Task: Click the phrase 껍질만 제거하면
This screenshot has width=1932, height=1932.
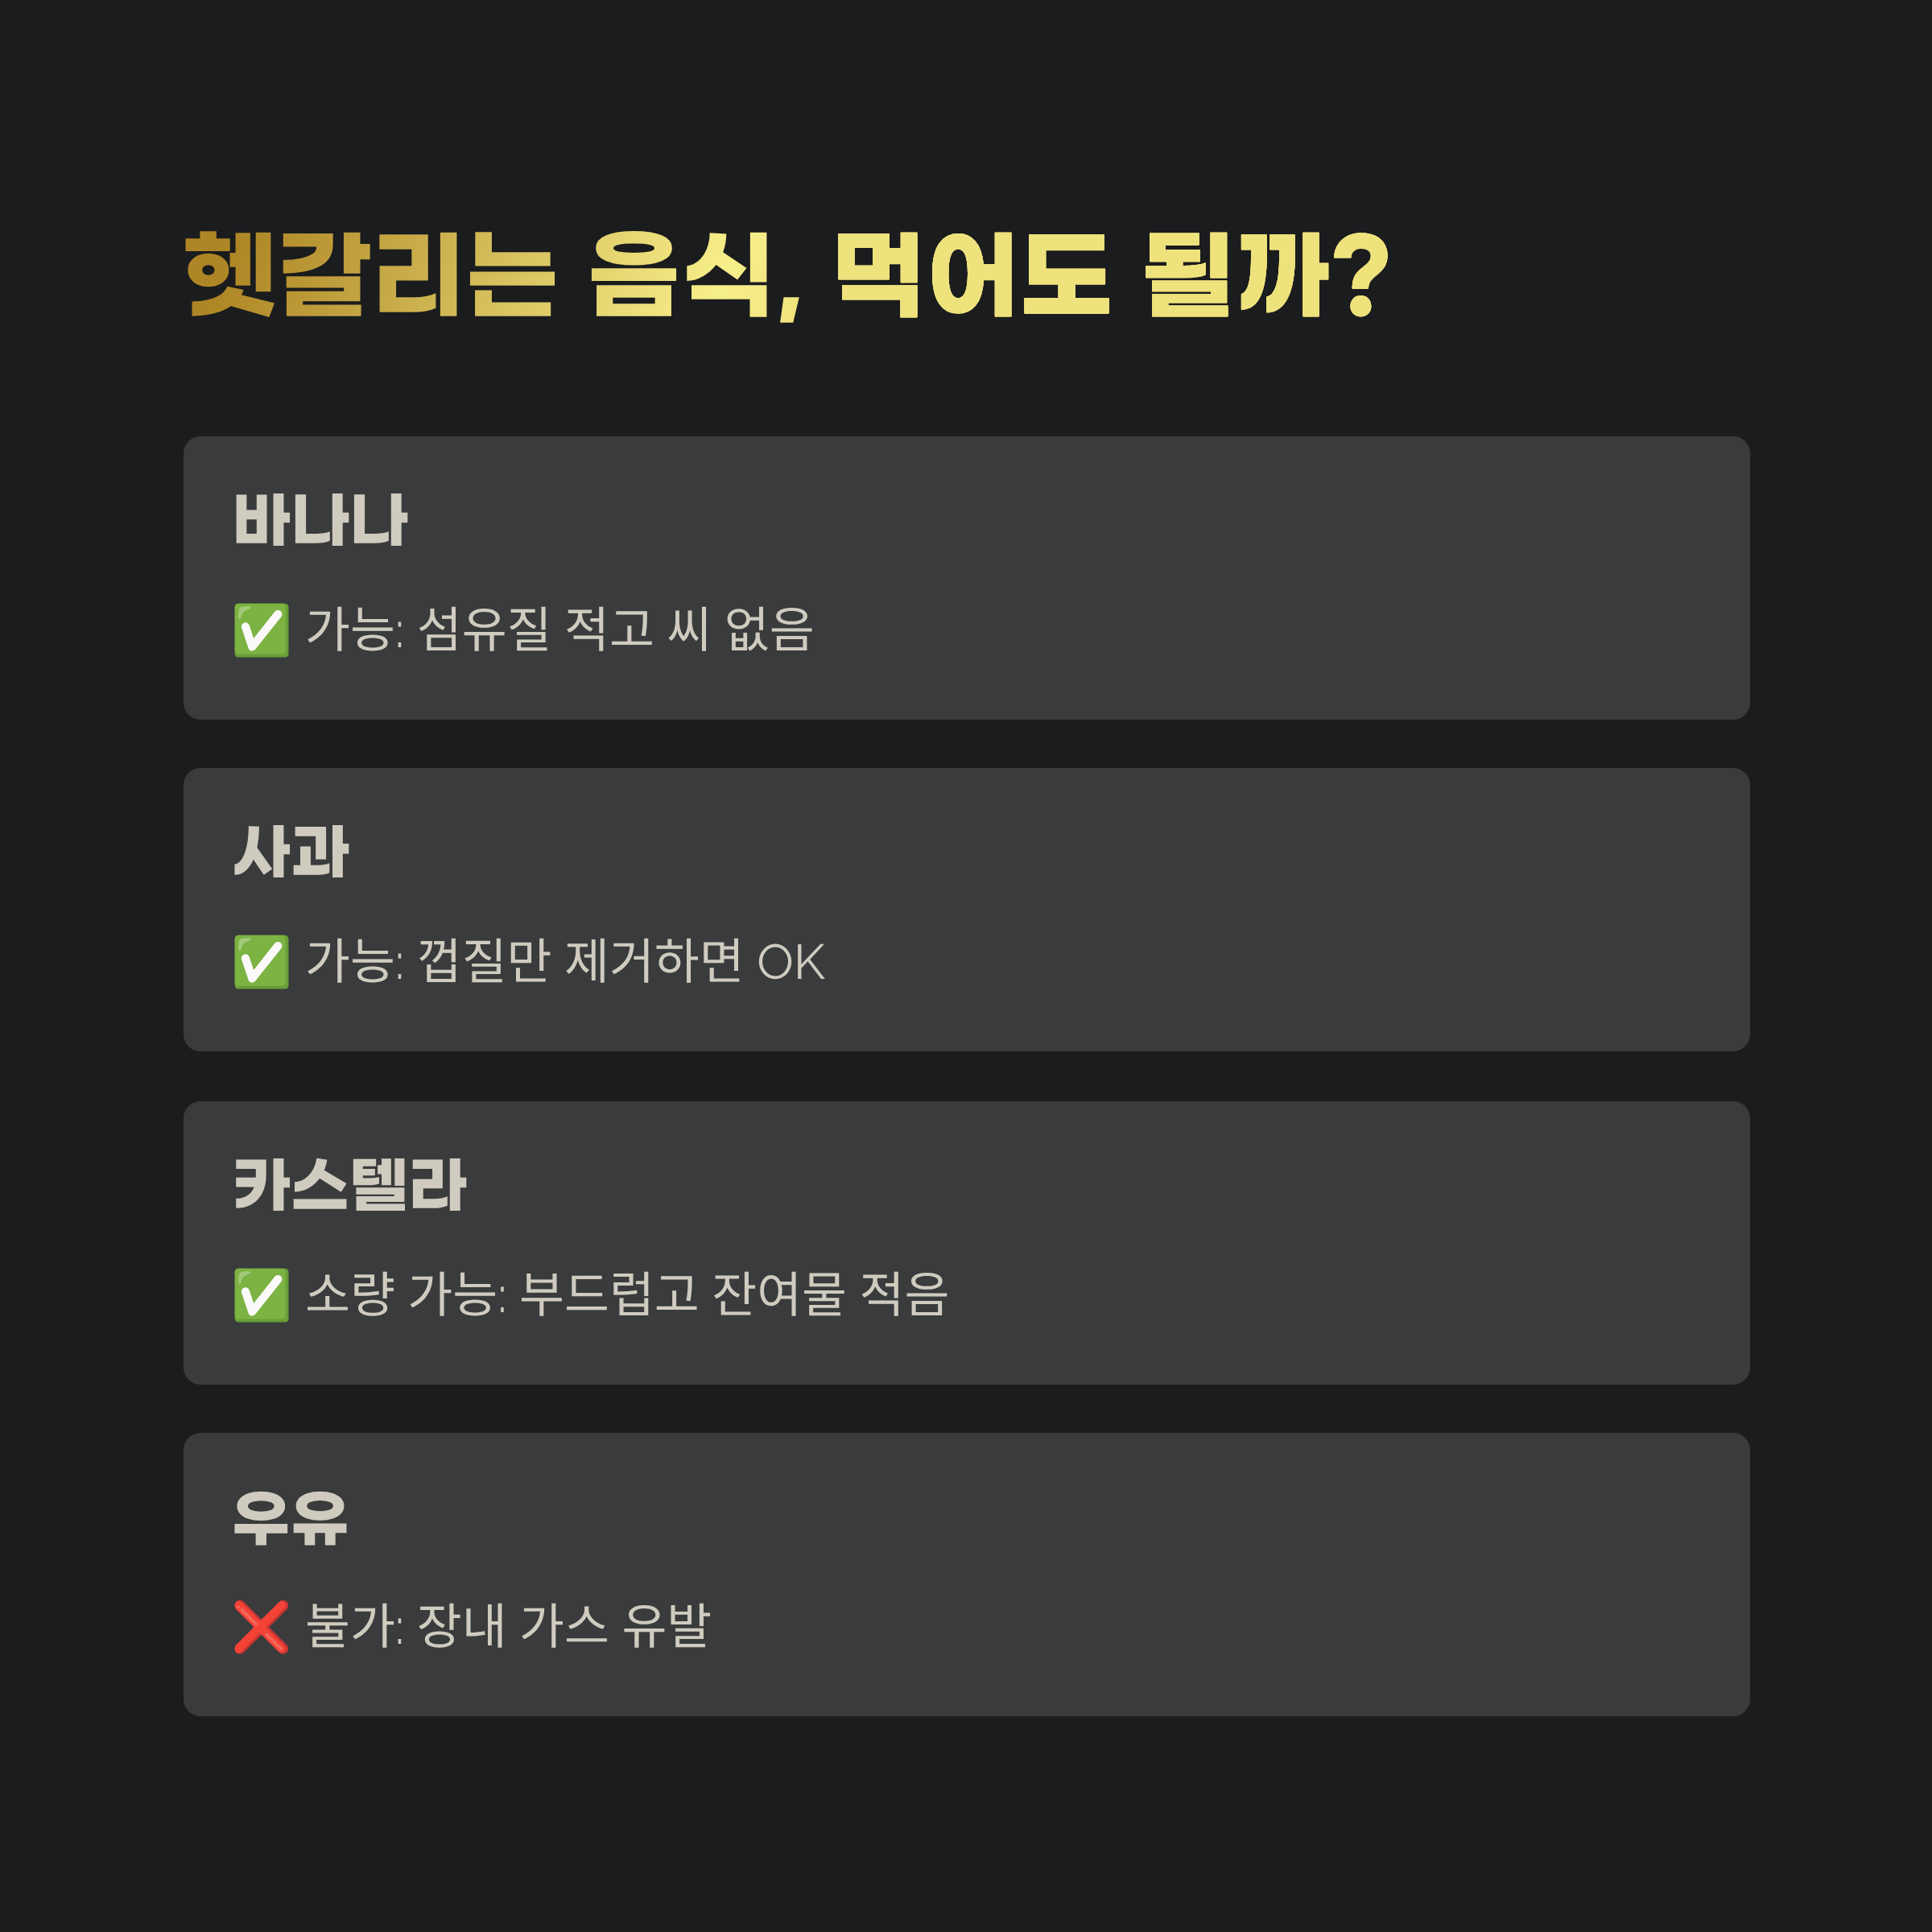Action: click(580, 961)
